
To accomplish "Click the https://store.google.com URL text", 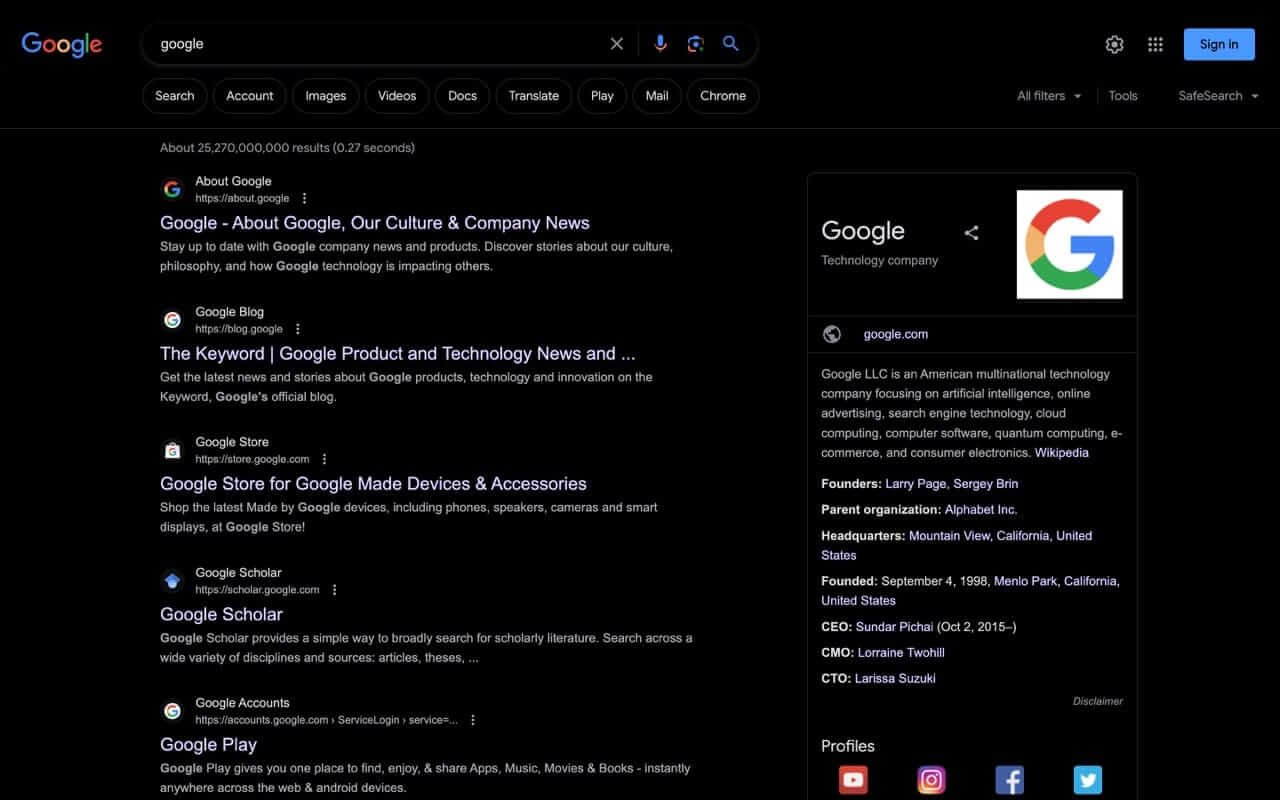I will point(252,459).
